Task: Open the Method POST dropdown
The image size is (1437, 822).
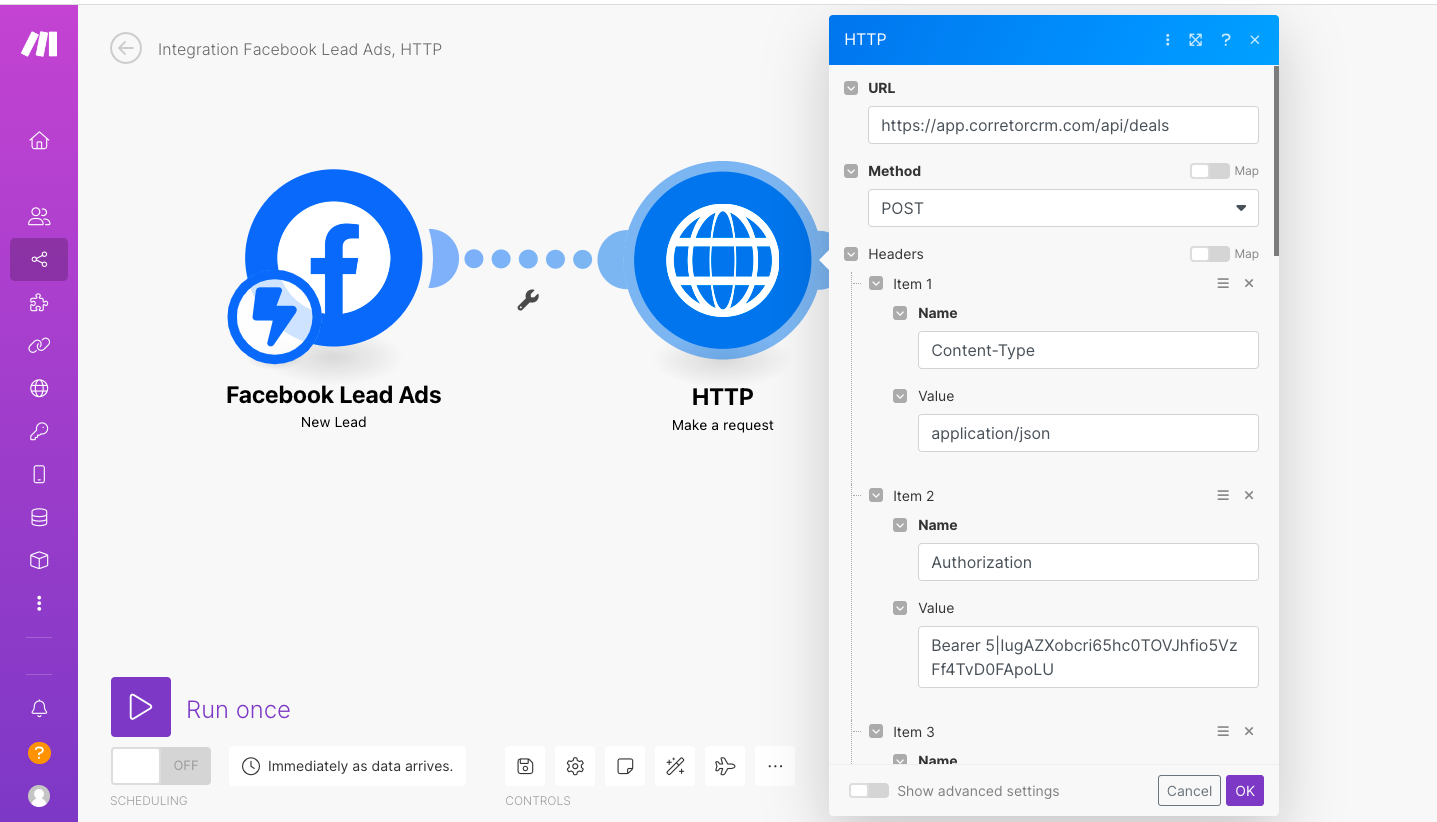Action: pyautogui.click(x=1062, y=208)
